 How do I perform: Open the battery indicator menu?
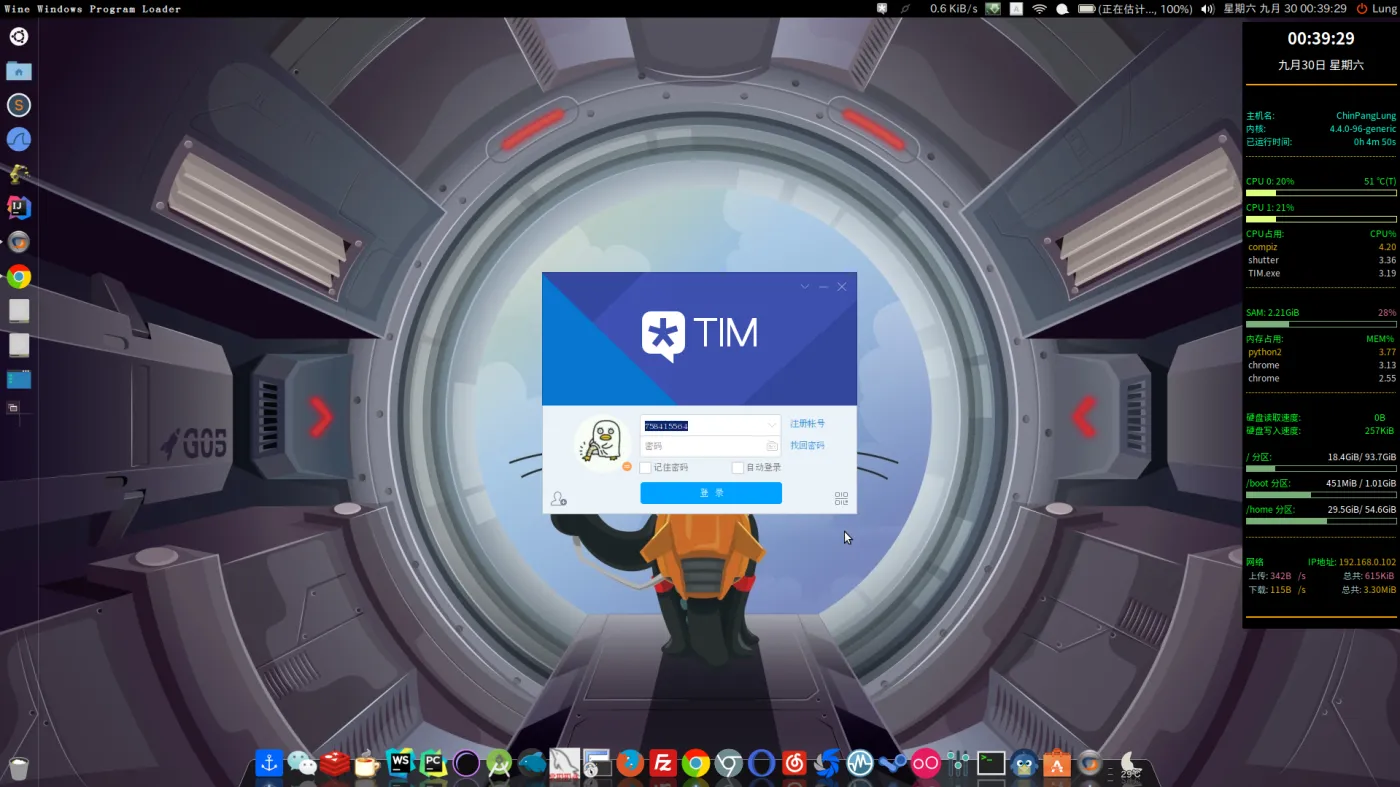click(x=1134, y=9)
